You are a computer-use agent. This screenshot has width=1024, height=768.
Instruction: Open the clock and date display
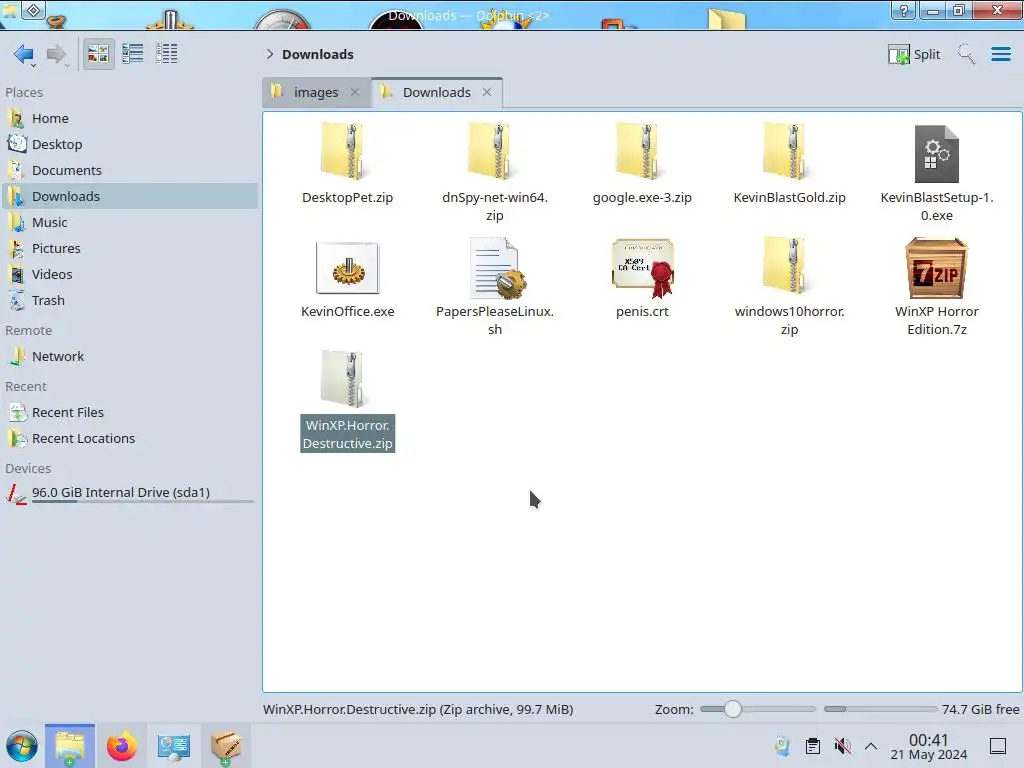929,746
